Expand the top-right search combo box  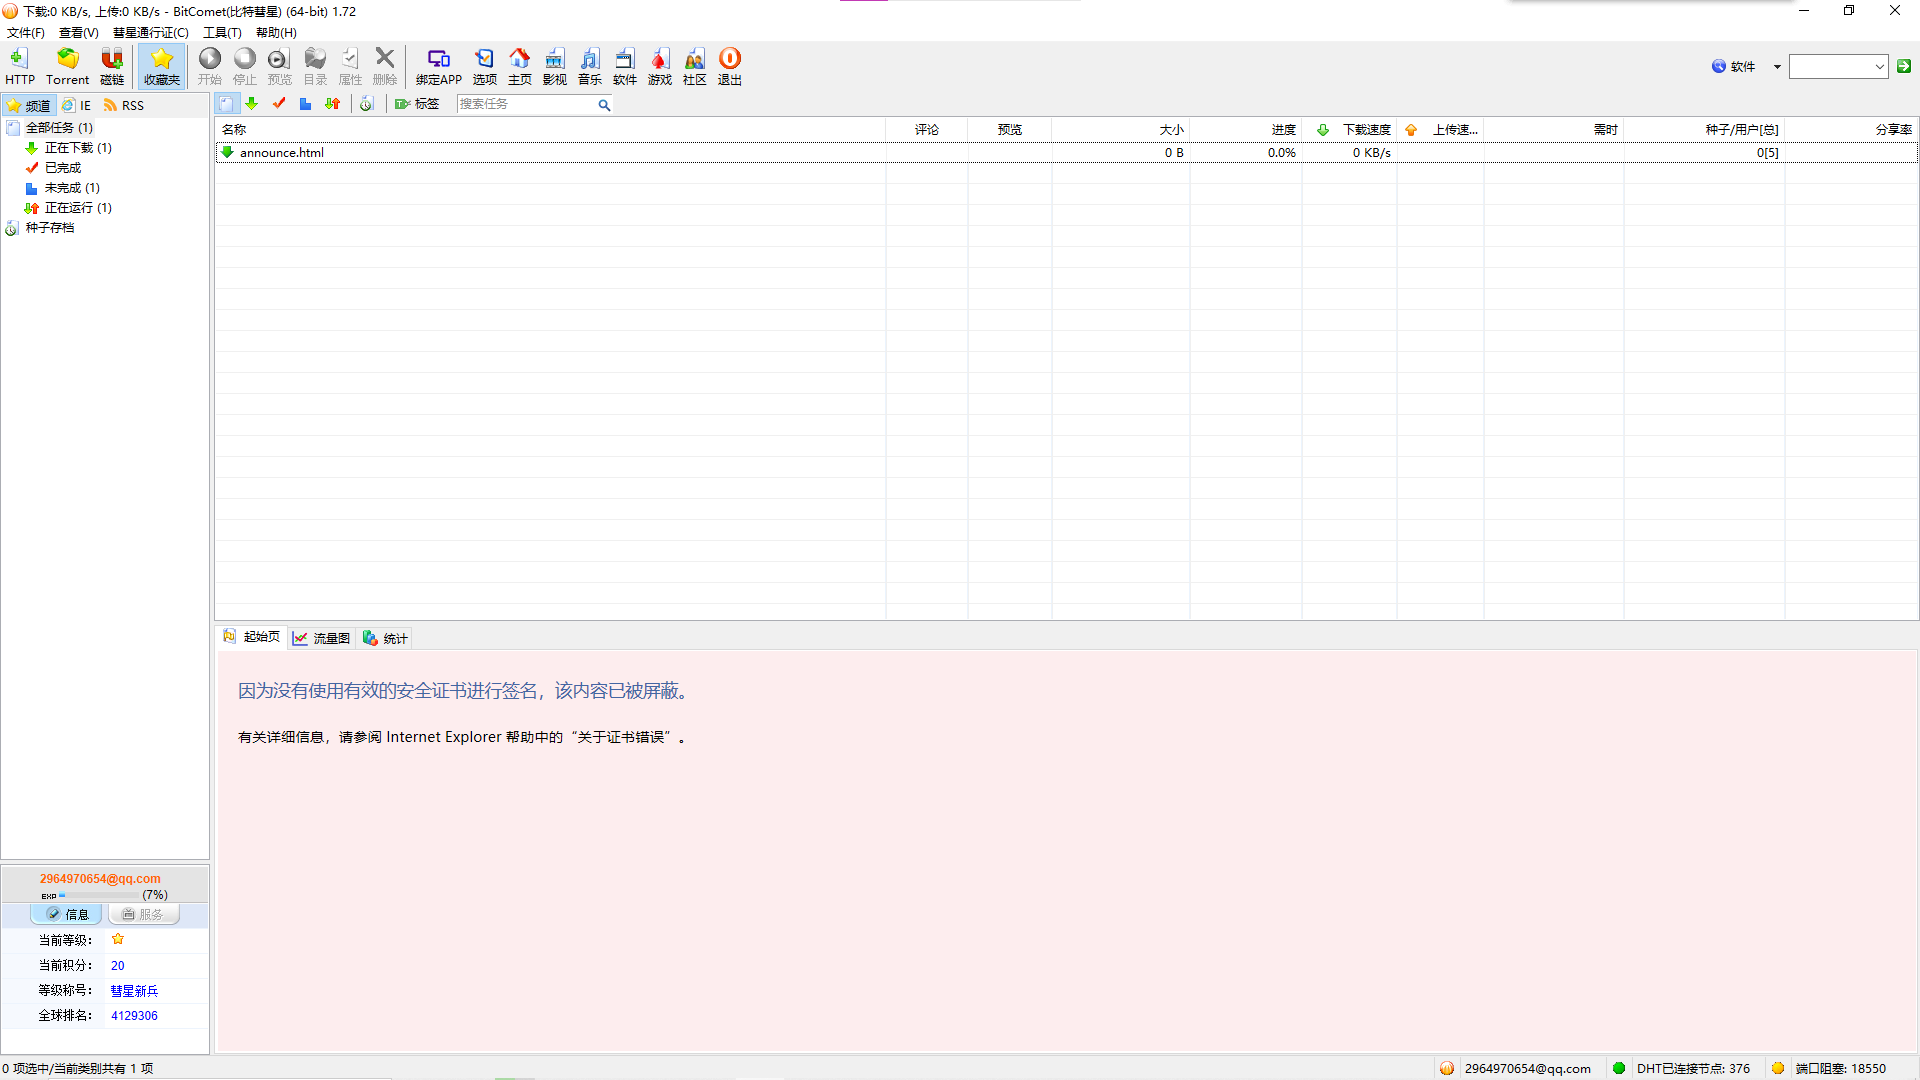coord(1879,67)
